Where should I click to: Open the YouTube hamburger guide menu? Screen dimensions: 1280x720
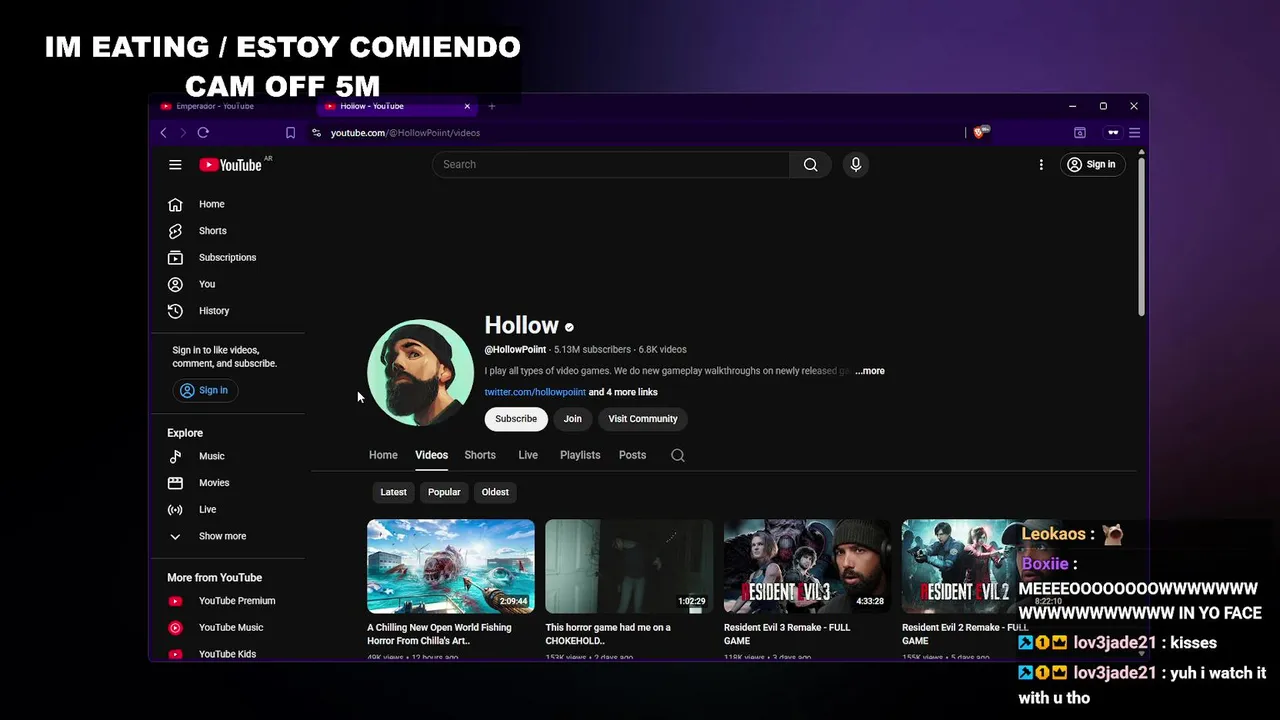pos(175,165)
